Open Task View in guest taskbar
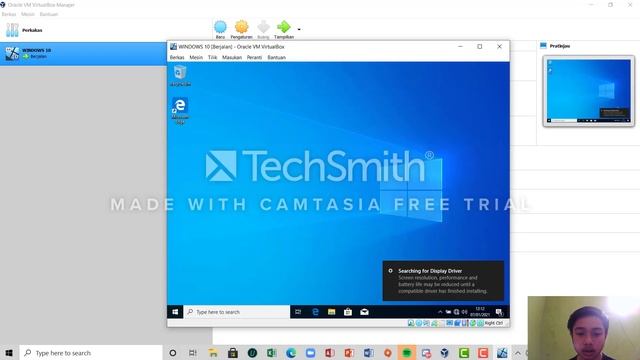The width and height of the screenshot is (640, 360). 298,312
